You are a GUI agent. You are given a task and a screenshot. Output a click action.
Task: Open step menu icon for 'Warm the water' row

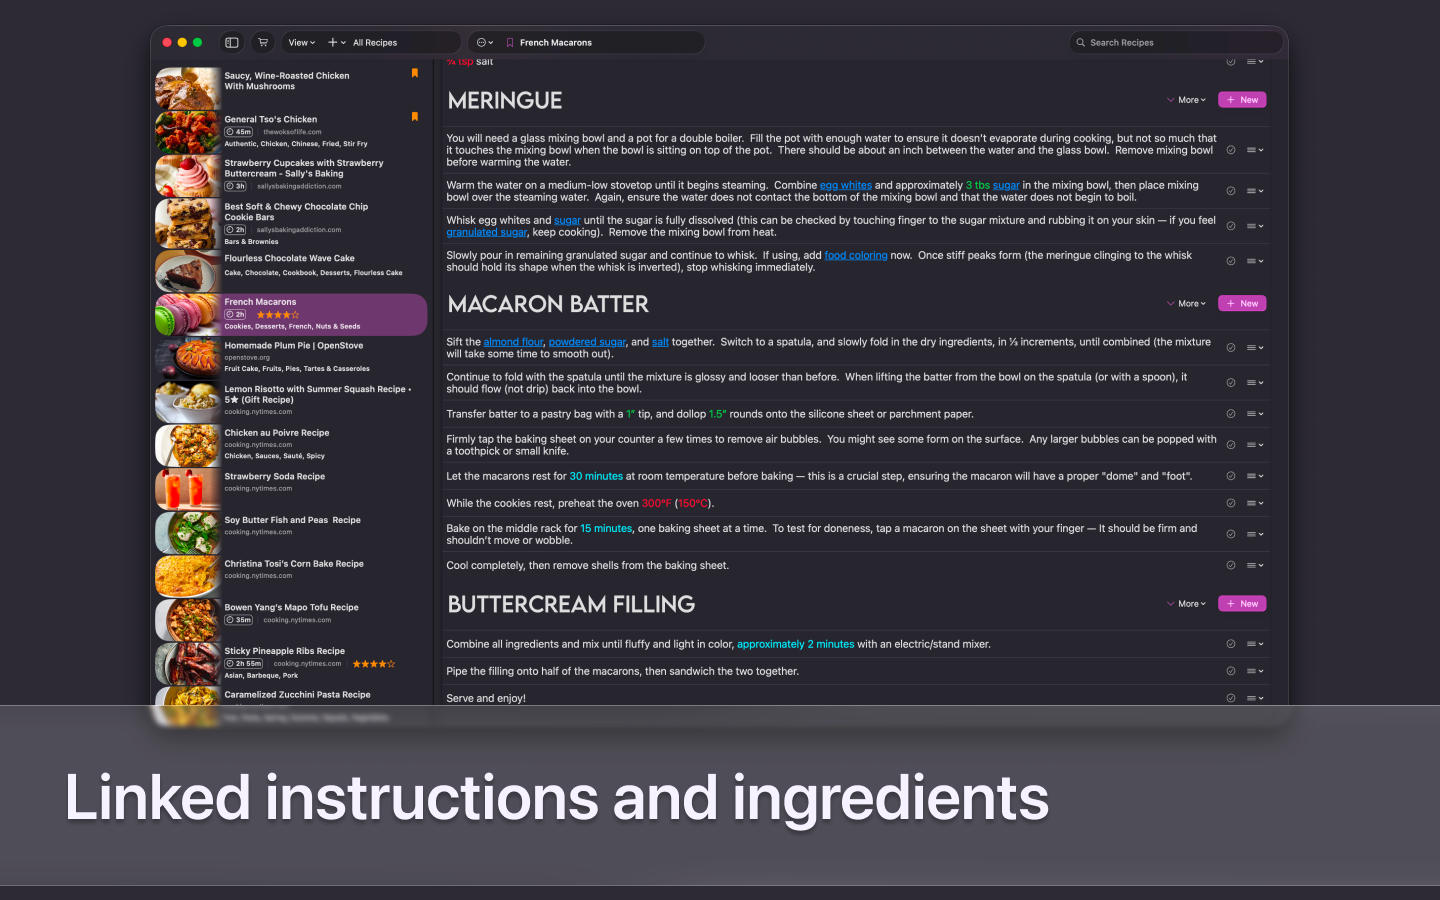tap(1255, 191)
